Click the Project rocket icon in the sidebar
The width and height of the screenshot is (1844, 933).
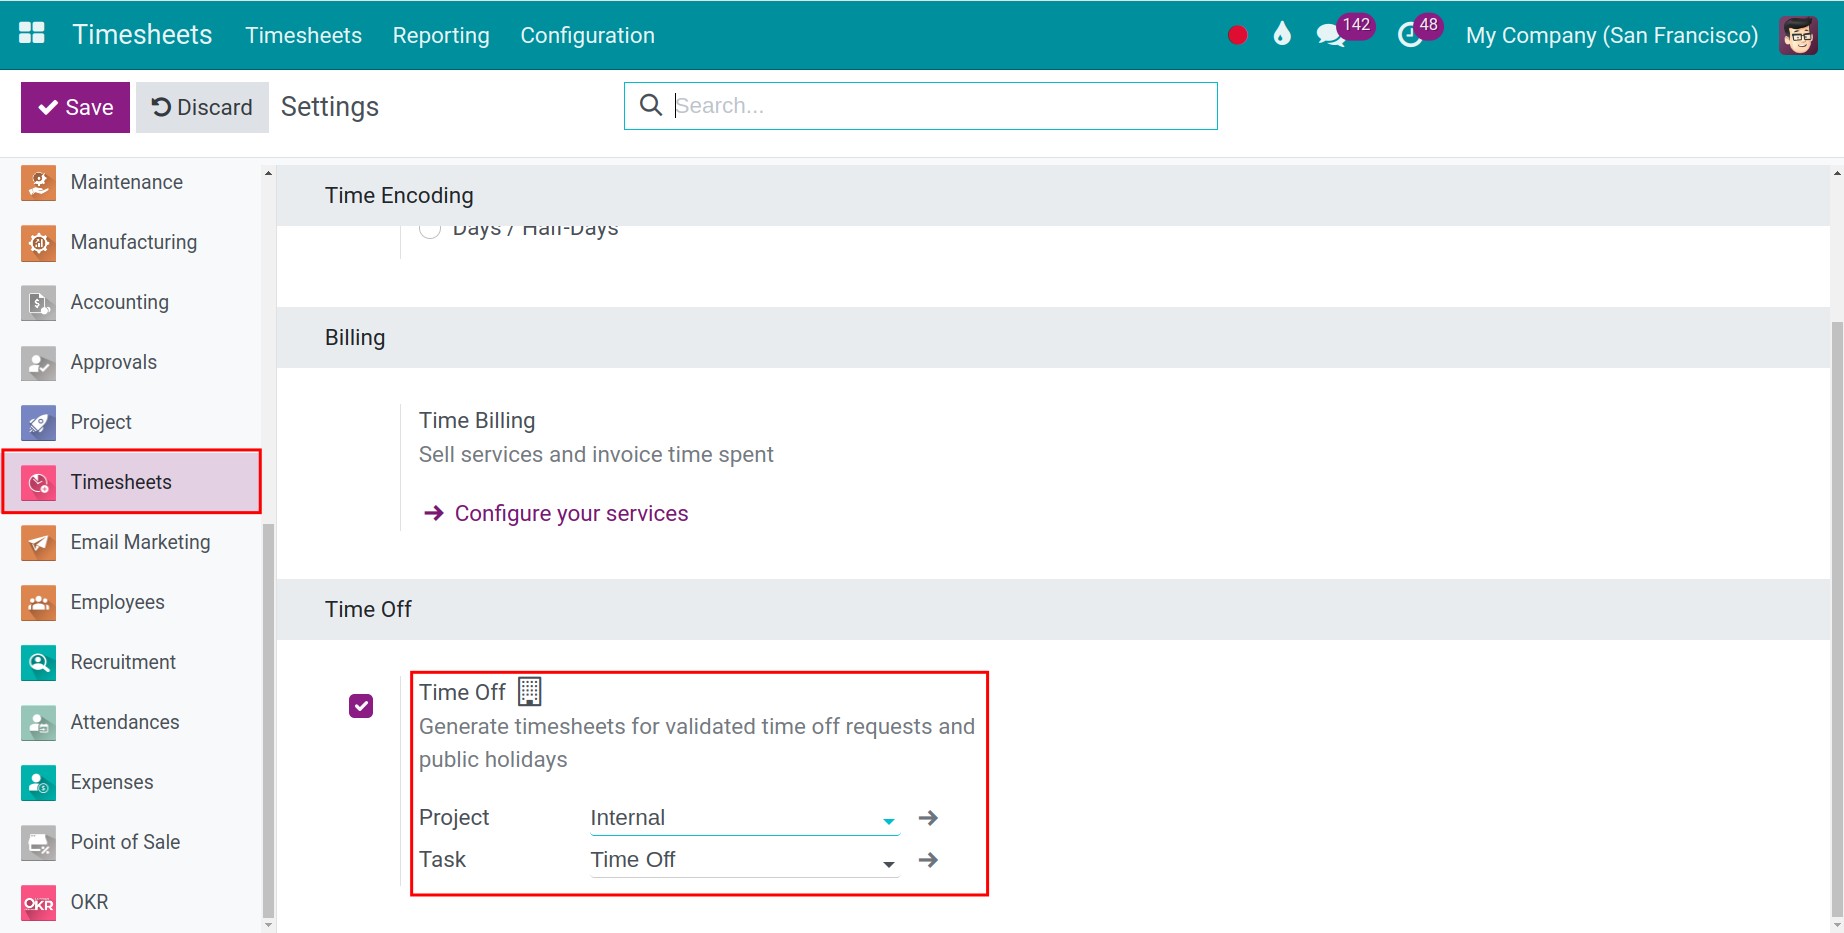coord(38,423)
